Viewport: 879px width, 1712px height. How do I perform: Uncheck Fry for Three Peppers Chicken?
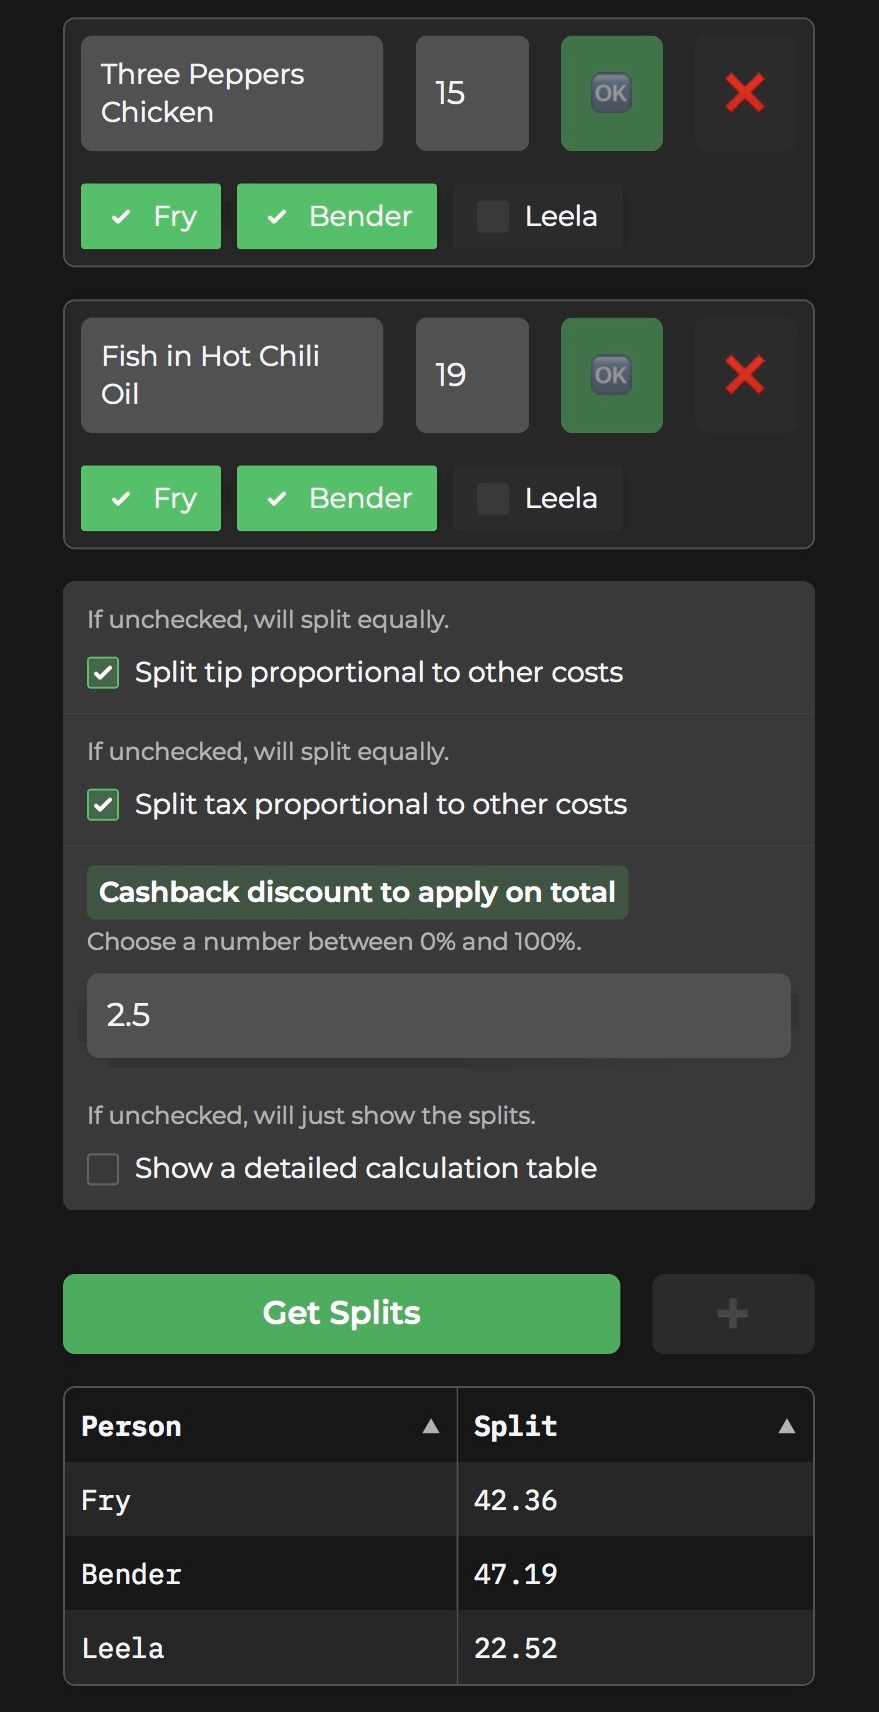coord(151,216)
